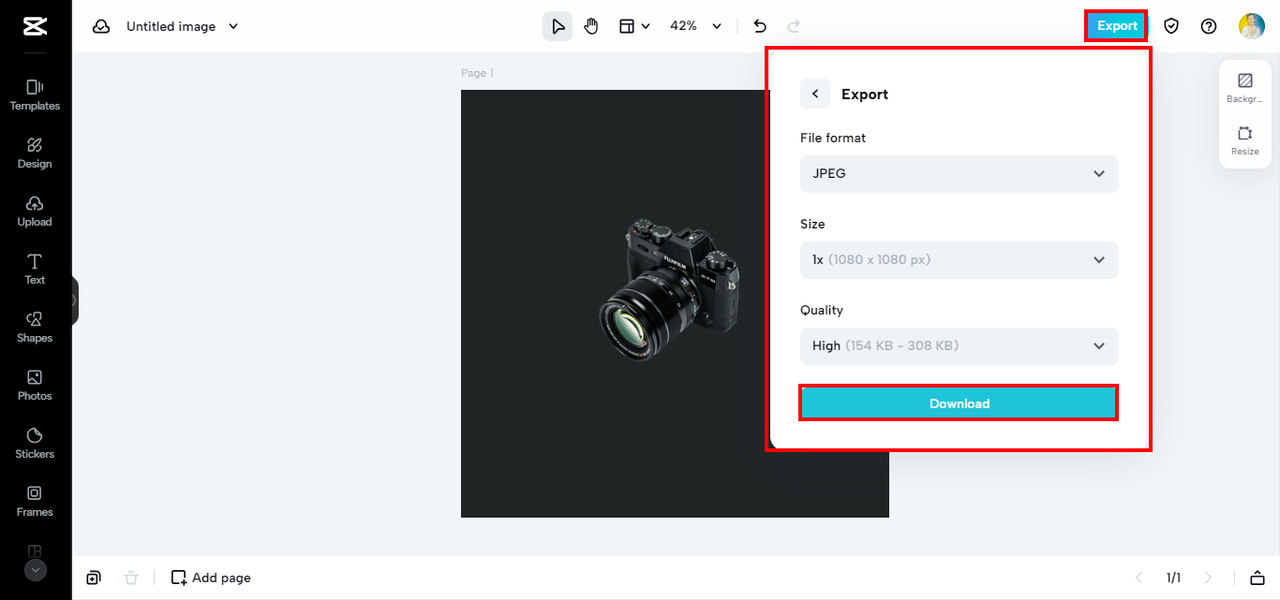Viewport: 1280px width, 600px height.
Task: Open the Stickers panel
Action: (35, 443)
